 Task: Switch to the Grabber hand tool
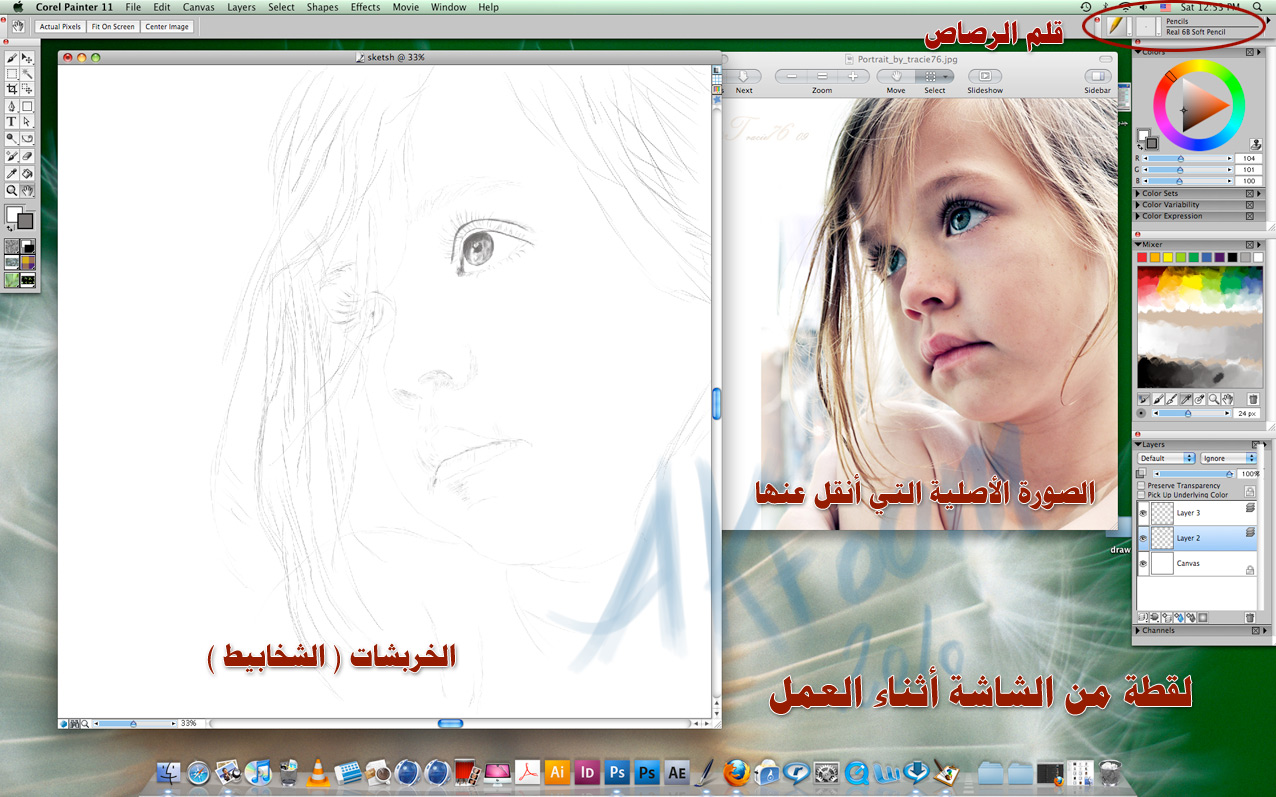pos(27,190)
